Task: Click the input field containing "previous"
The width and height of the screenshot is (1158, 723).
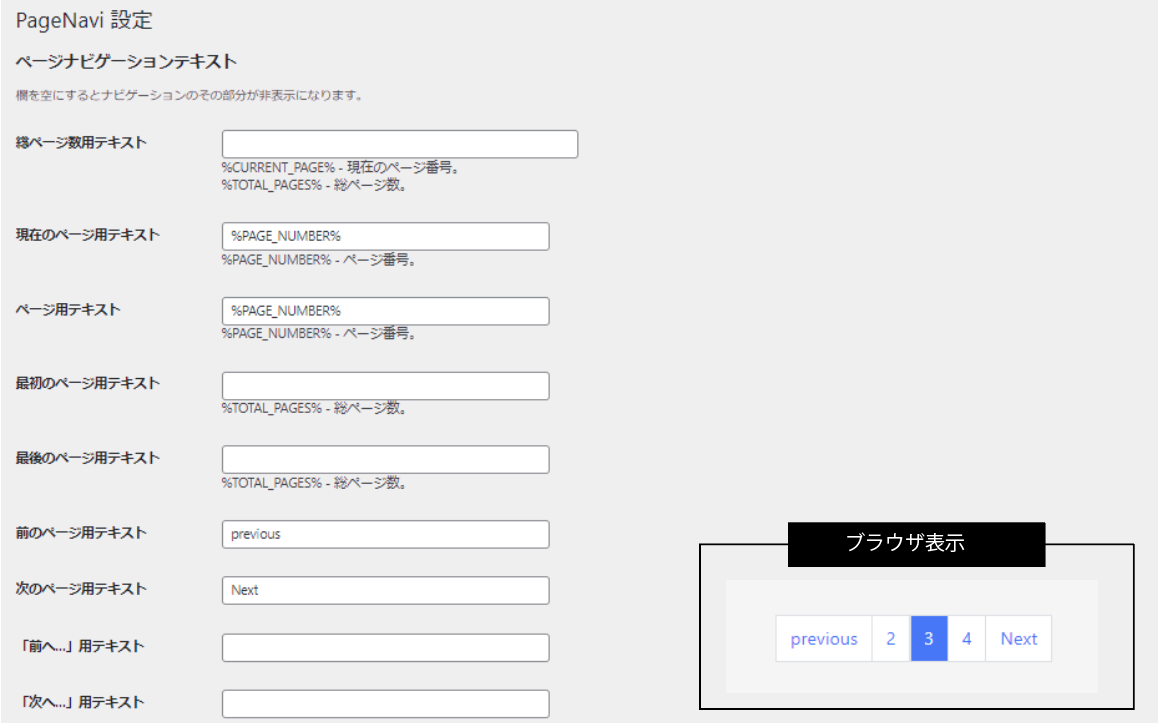Action: click(385, 534)
